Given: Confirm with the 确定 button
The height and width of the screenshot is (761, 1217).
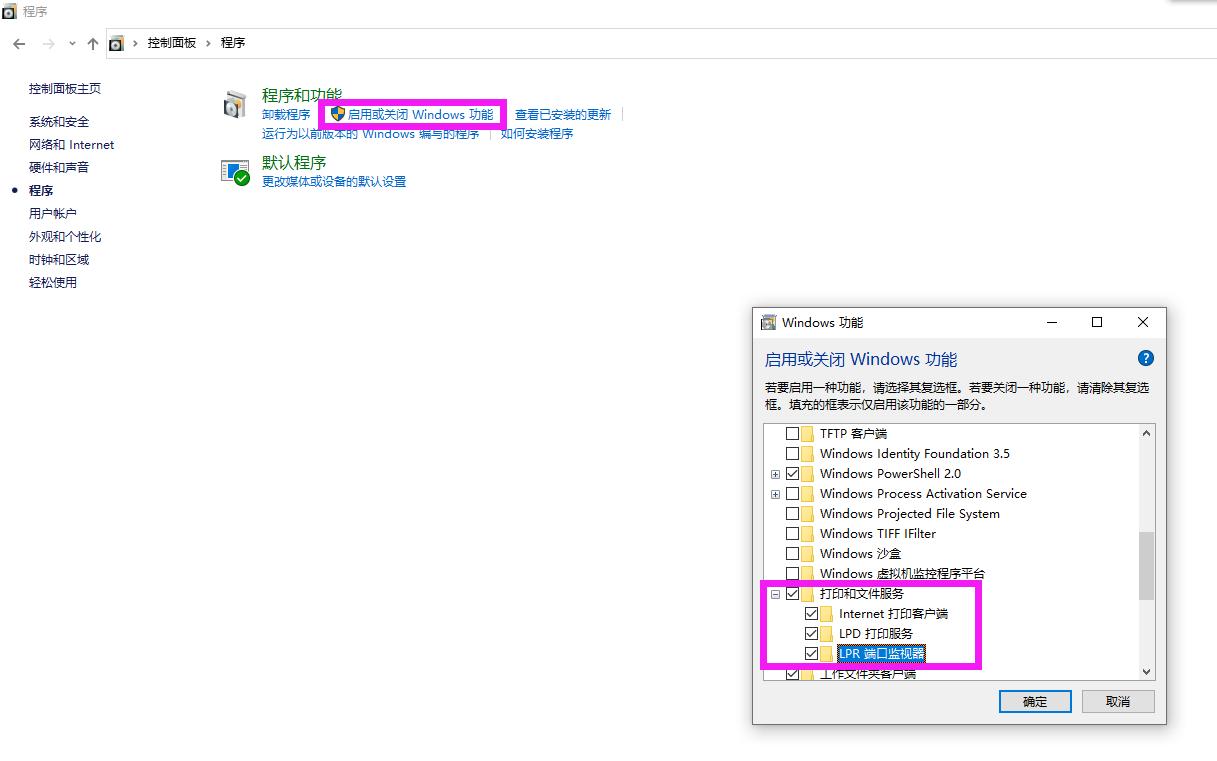Looking at the screenshot, I should point(1035,701).
